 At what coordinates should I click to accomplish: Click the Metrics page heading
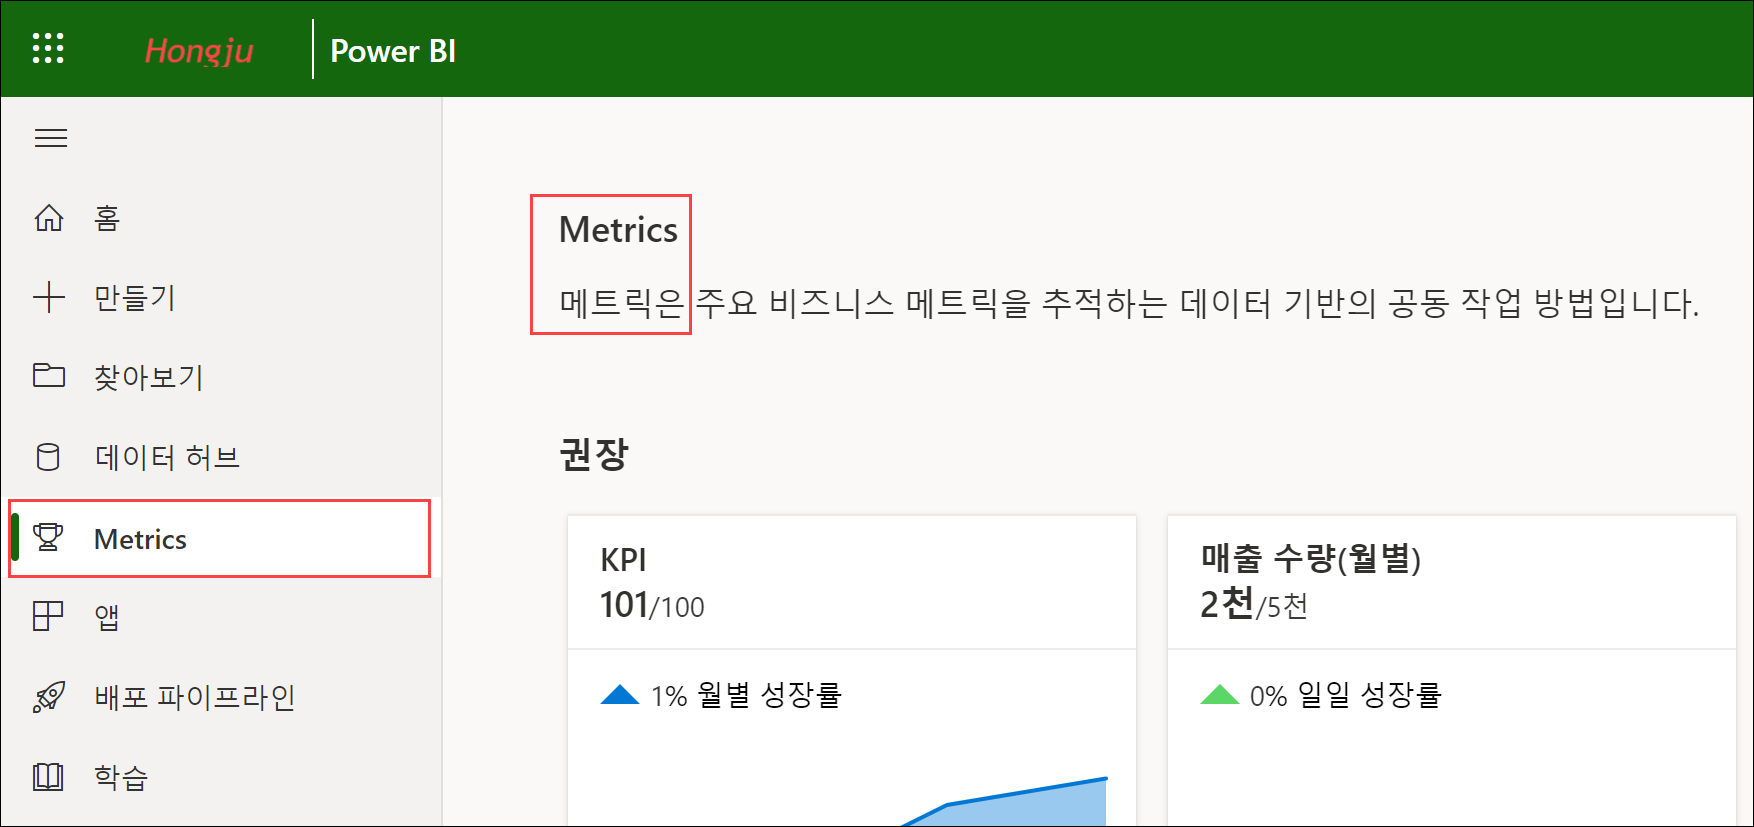618,230
